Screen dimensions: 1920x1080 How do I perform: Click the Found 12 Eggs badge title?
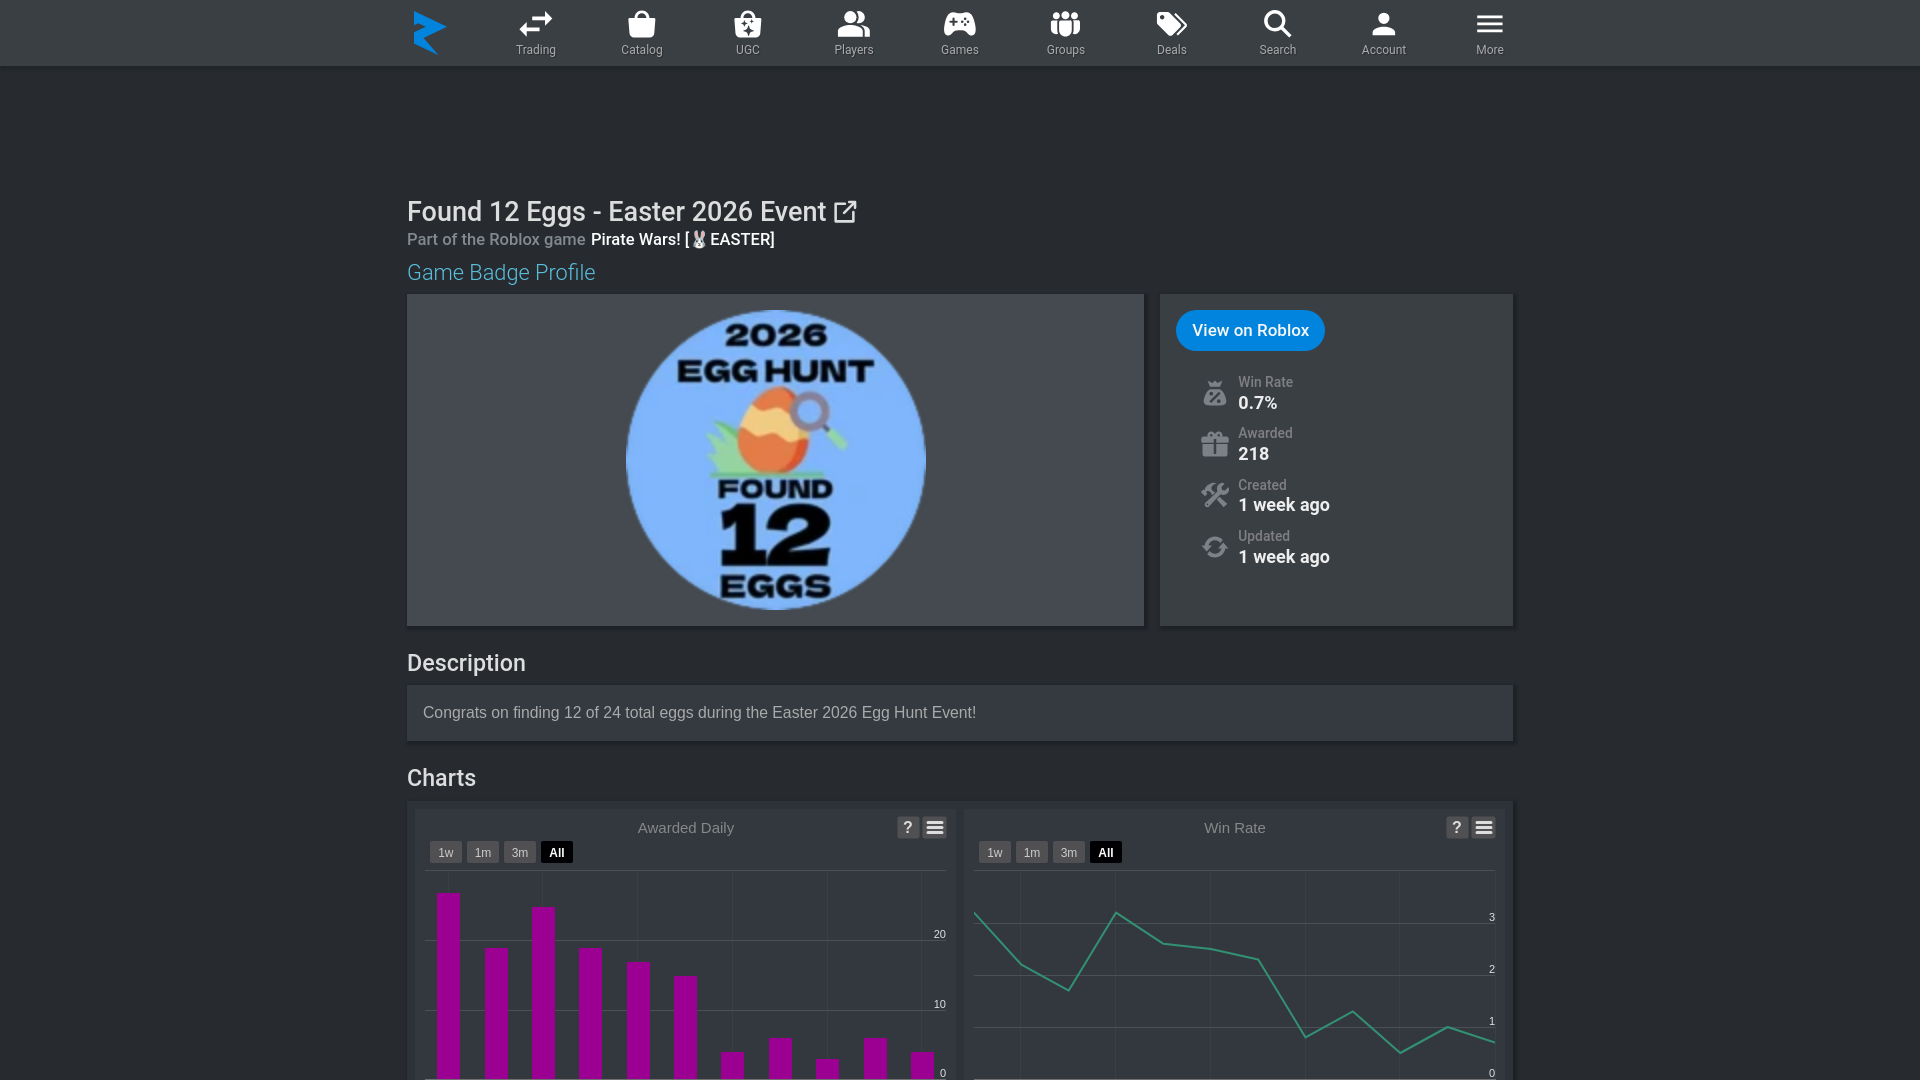[x=617, y=212]
